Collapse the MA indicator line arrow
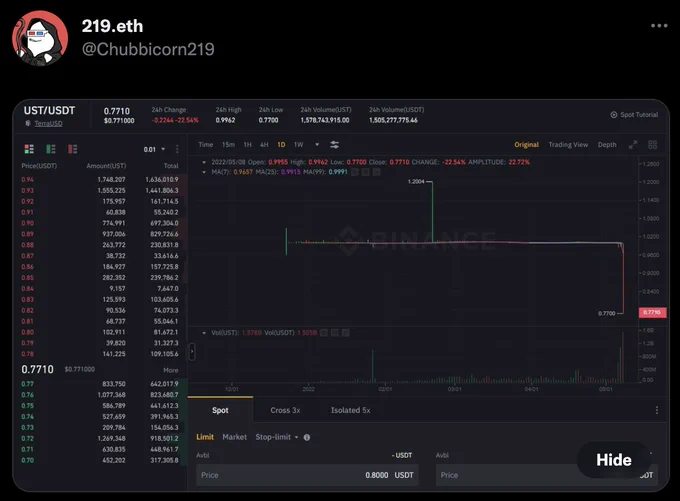Viewport: 680px width, 501px height. 204,172
